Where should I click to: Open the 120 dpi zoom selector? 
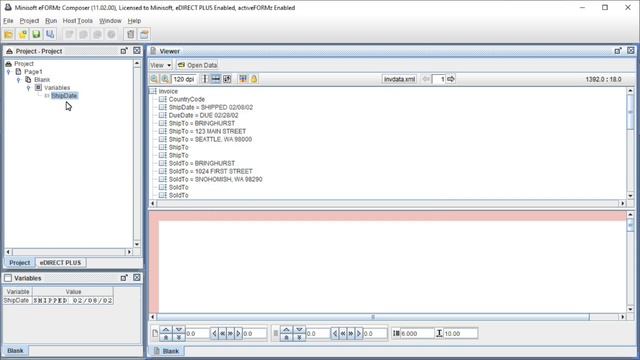pyautogui.click(x=183, y=79)
